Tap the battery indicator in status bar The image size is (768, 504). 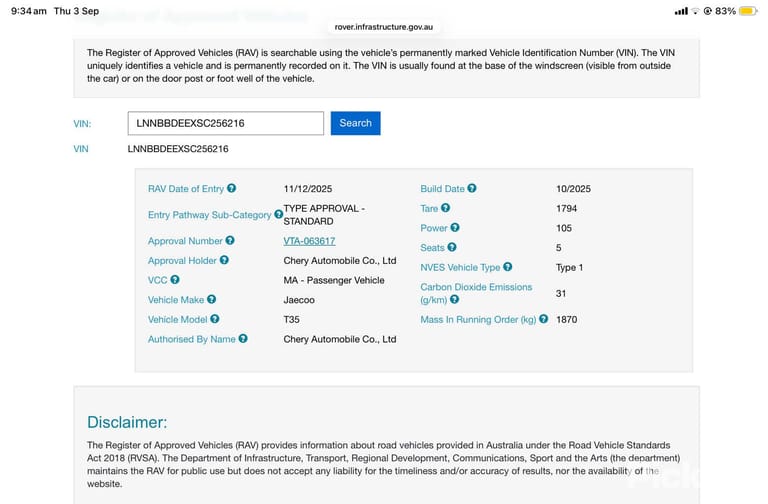coord(748,11)
